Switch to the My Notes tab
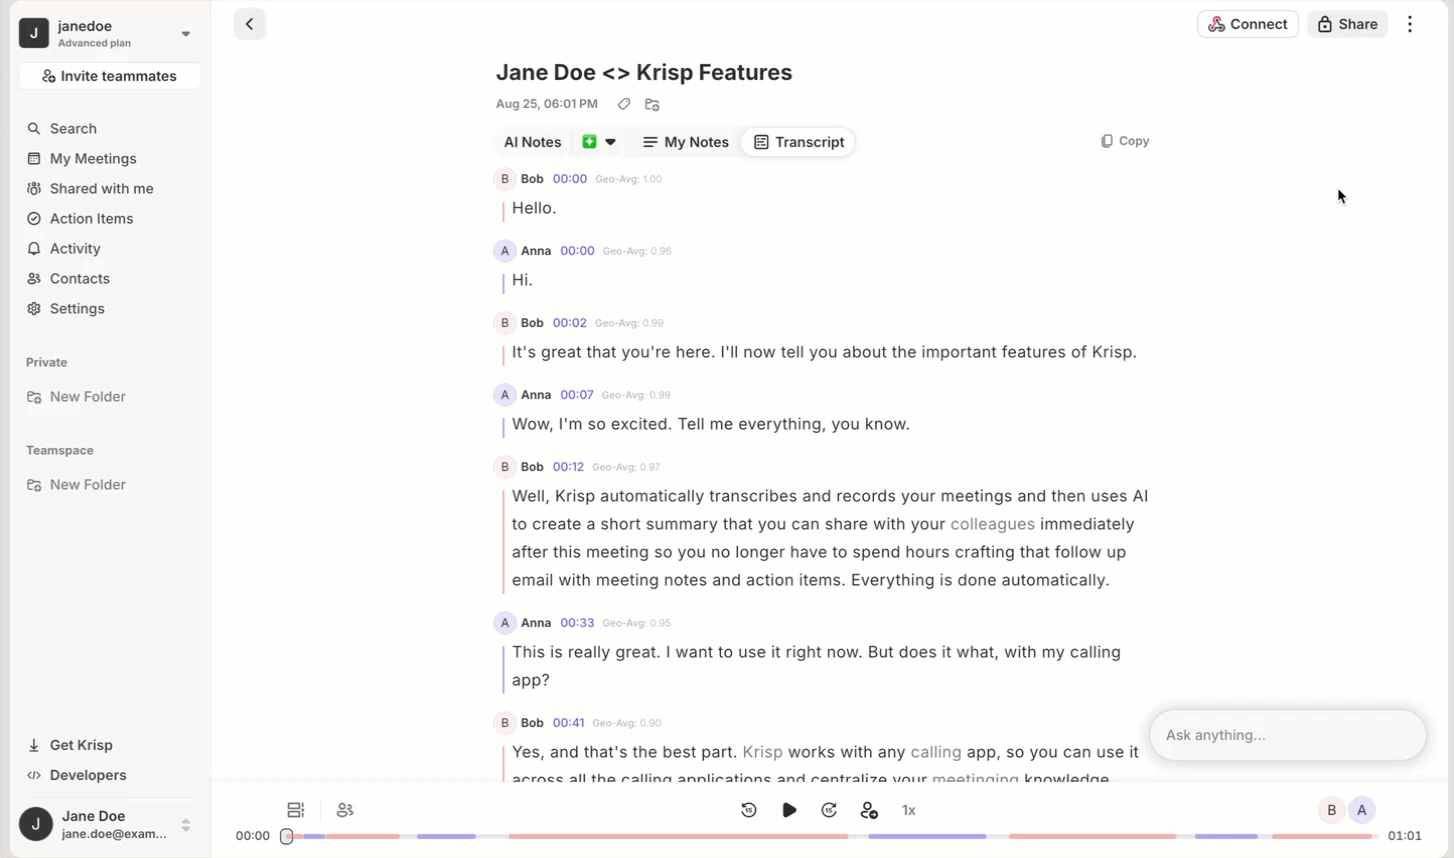The height and width of the screenshot is (858, 1454). coord(686,142)
